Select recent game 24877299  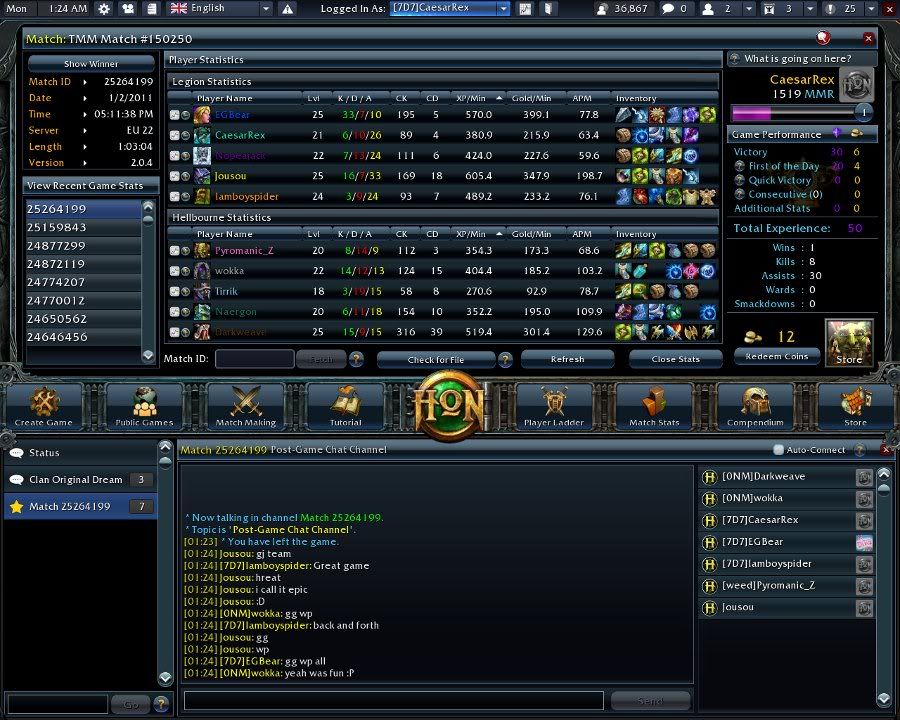[83, 246]
